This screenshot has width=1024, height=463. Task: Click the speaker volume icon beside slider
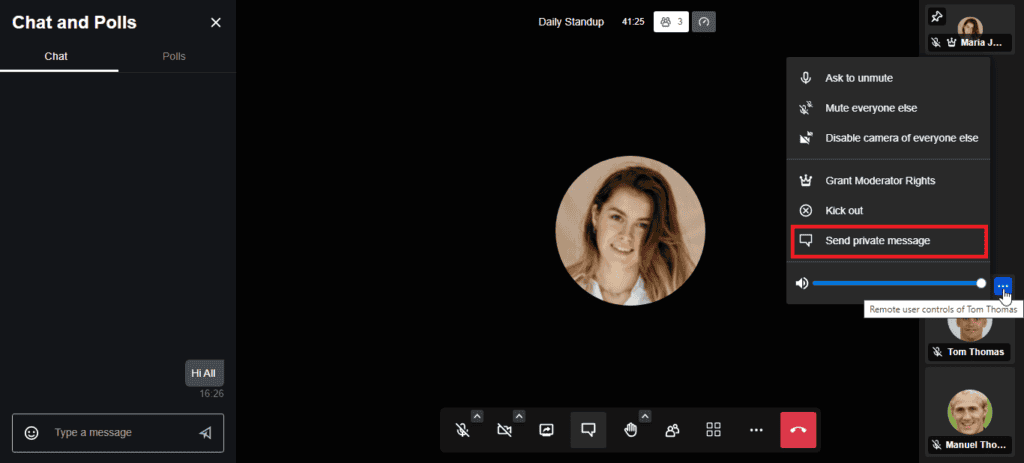coord(802,283)
